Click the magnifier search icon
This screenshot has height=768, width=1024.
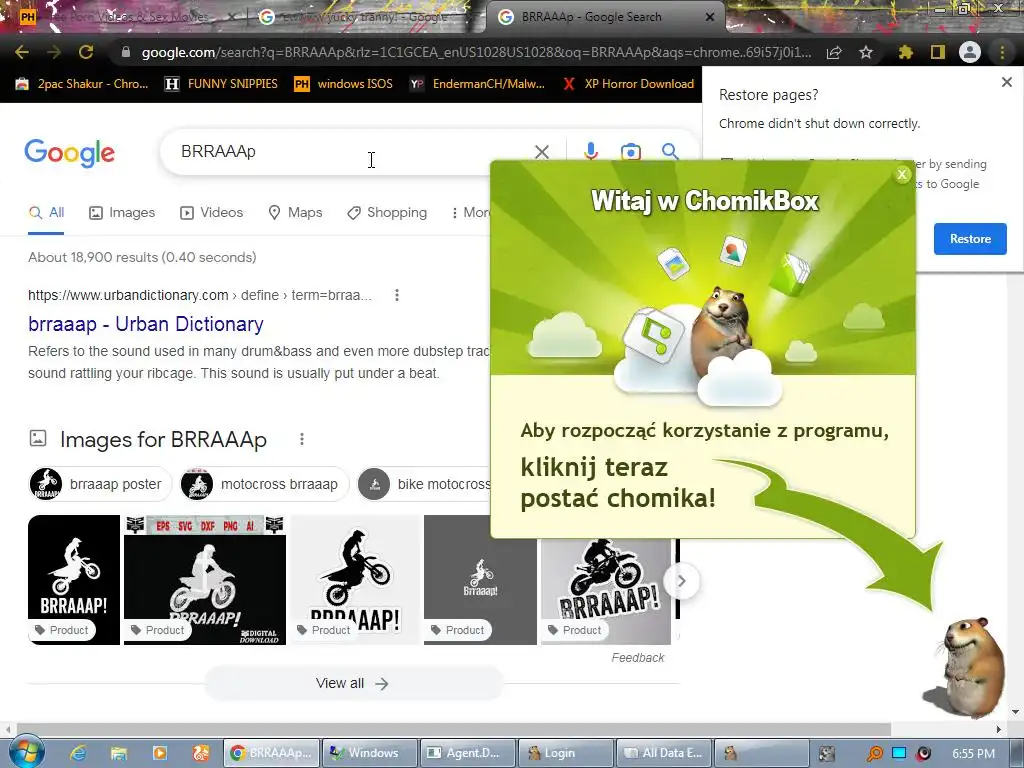pyautogui.click(x=669, y=152)
